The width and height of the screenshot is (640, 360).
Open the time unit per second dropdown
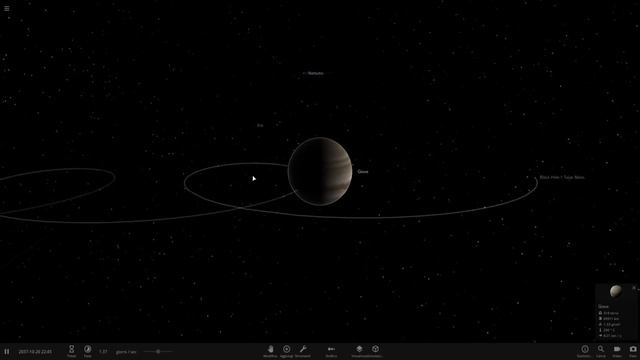126,351
